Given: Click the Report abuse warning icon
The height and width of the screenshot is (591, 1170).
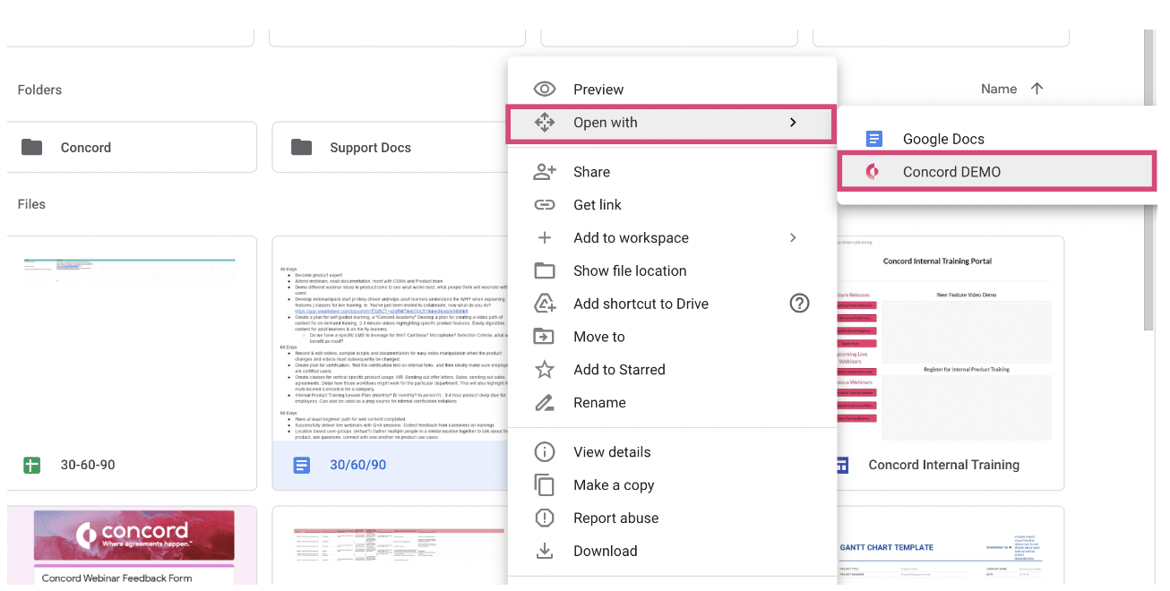Looking at the screenshot, I should point(545,518).
